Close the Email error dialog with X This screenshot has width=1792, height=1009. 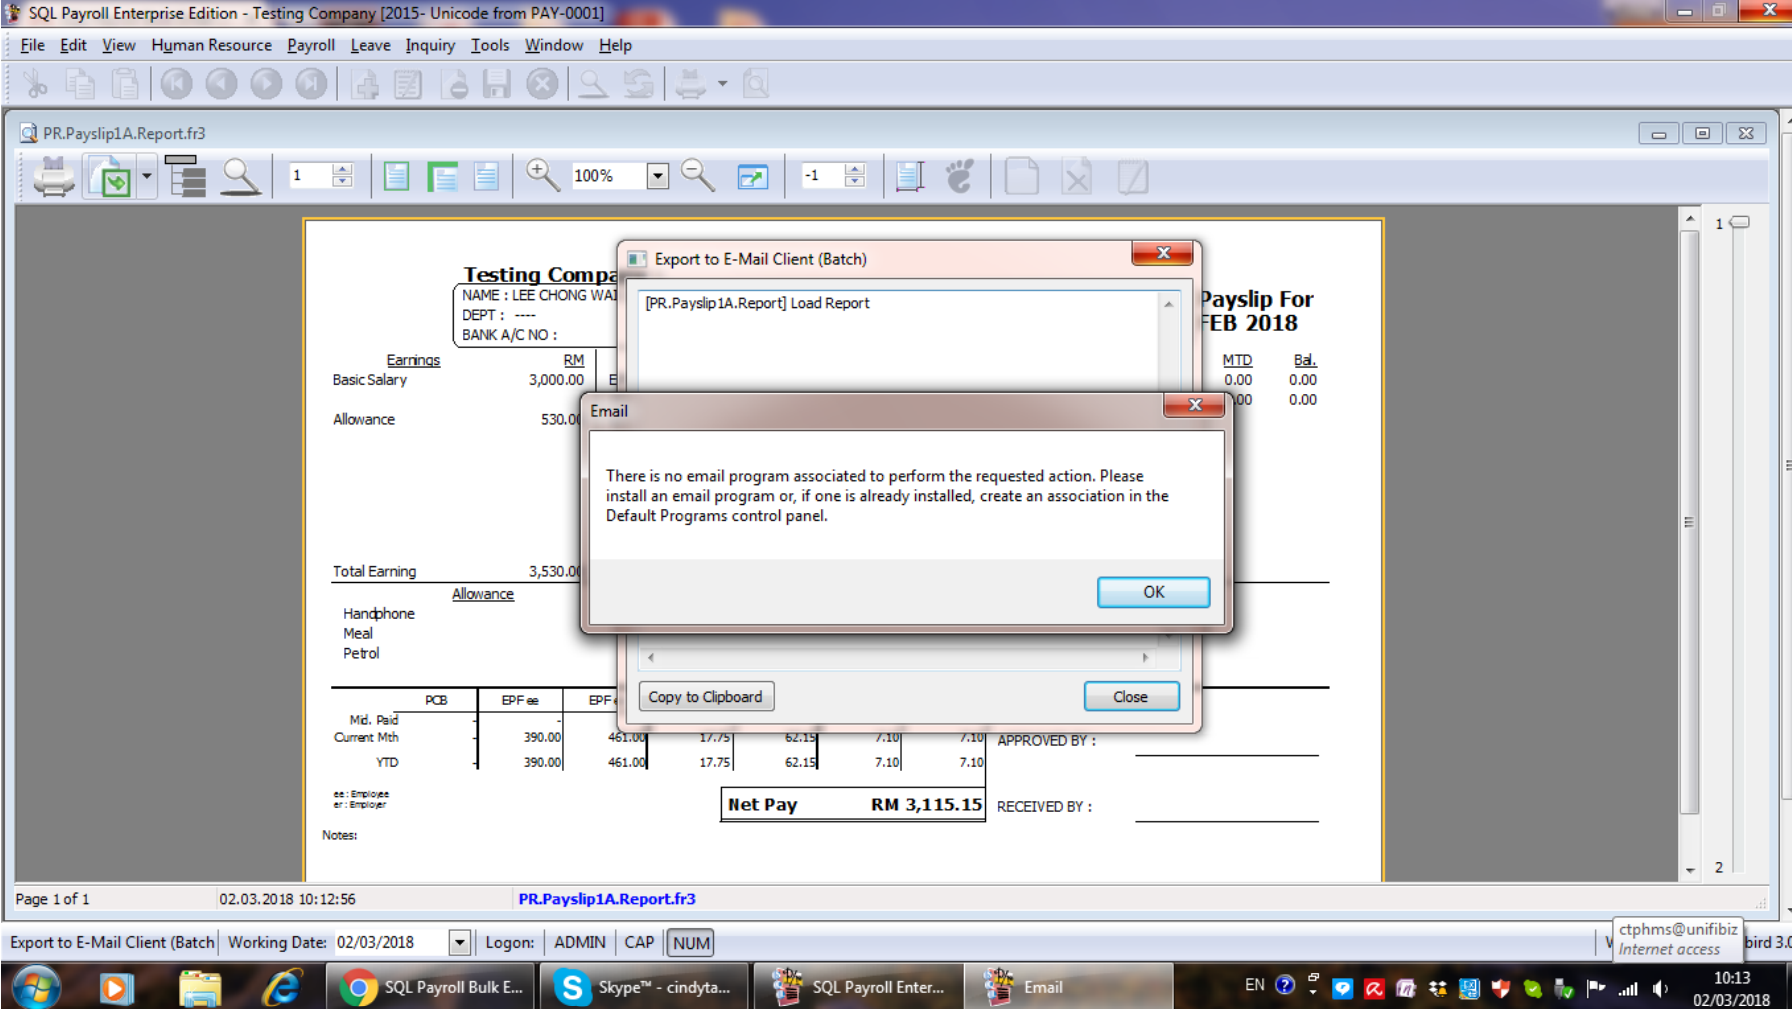point(1194,405)
